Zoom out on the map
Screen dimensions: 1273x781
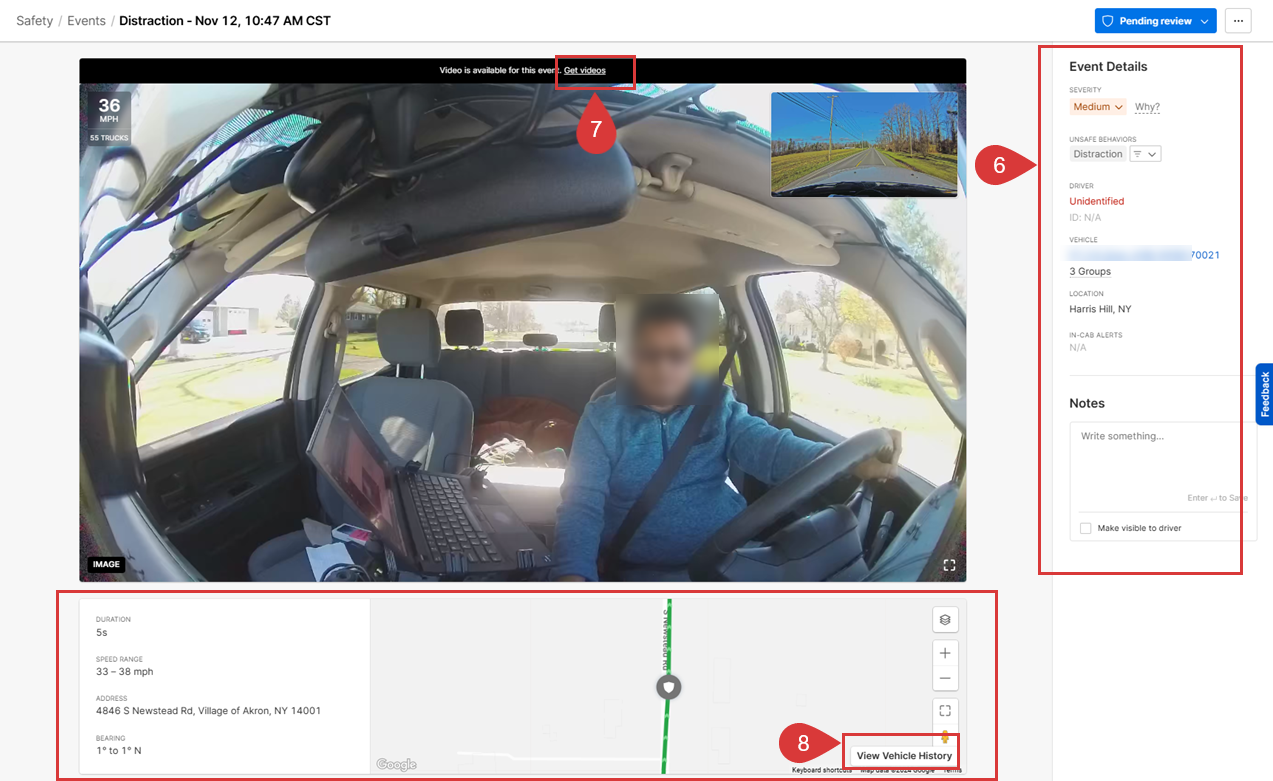pyautogui.click(x=945, y=678)
